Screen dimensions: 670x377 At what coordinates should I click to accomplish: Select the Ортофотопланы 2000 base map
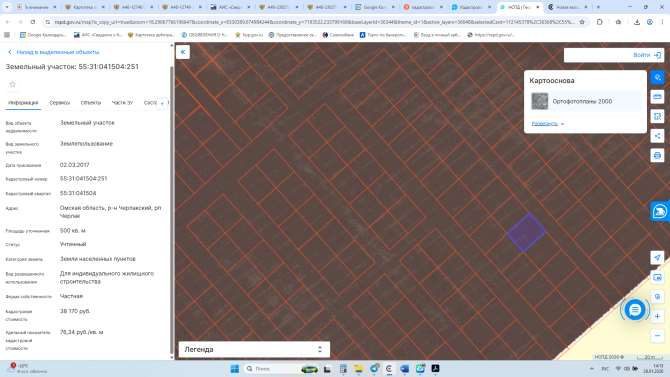point(585,101)
